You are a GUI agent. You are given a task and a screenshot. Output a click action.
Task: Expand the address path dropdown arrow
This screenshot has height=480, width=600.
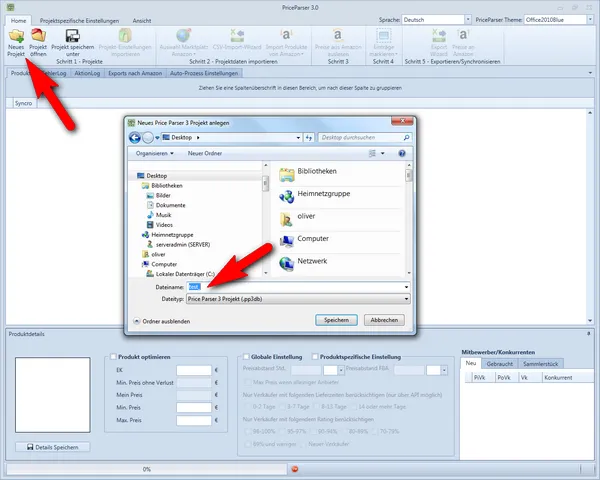(298, 137)
